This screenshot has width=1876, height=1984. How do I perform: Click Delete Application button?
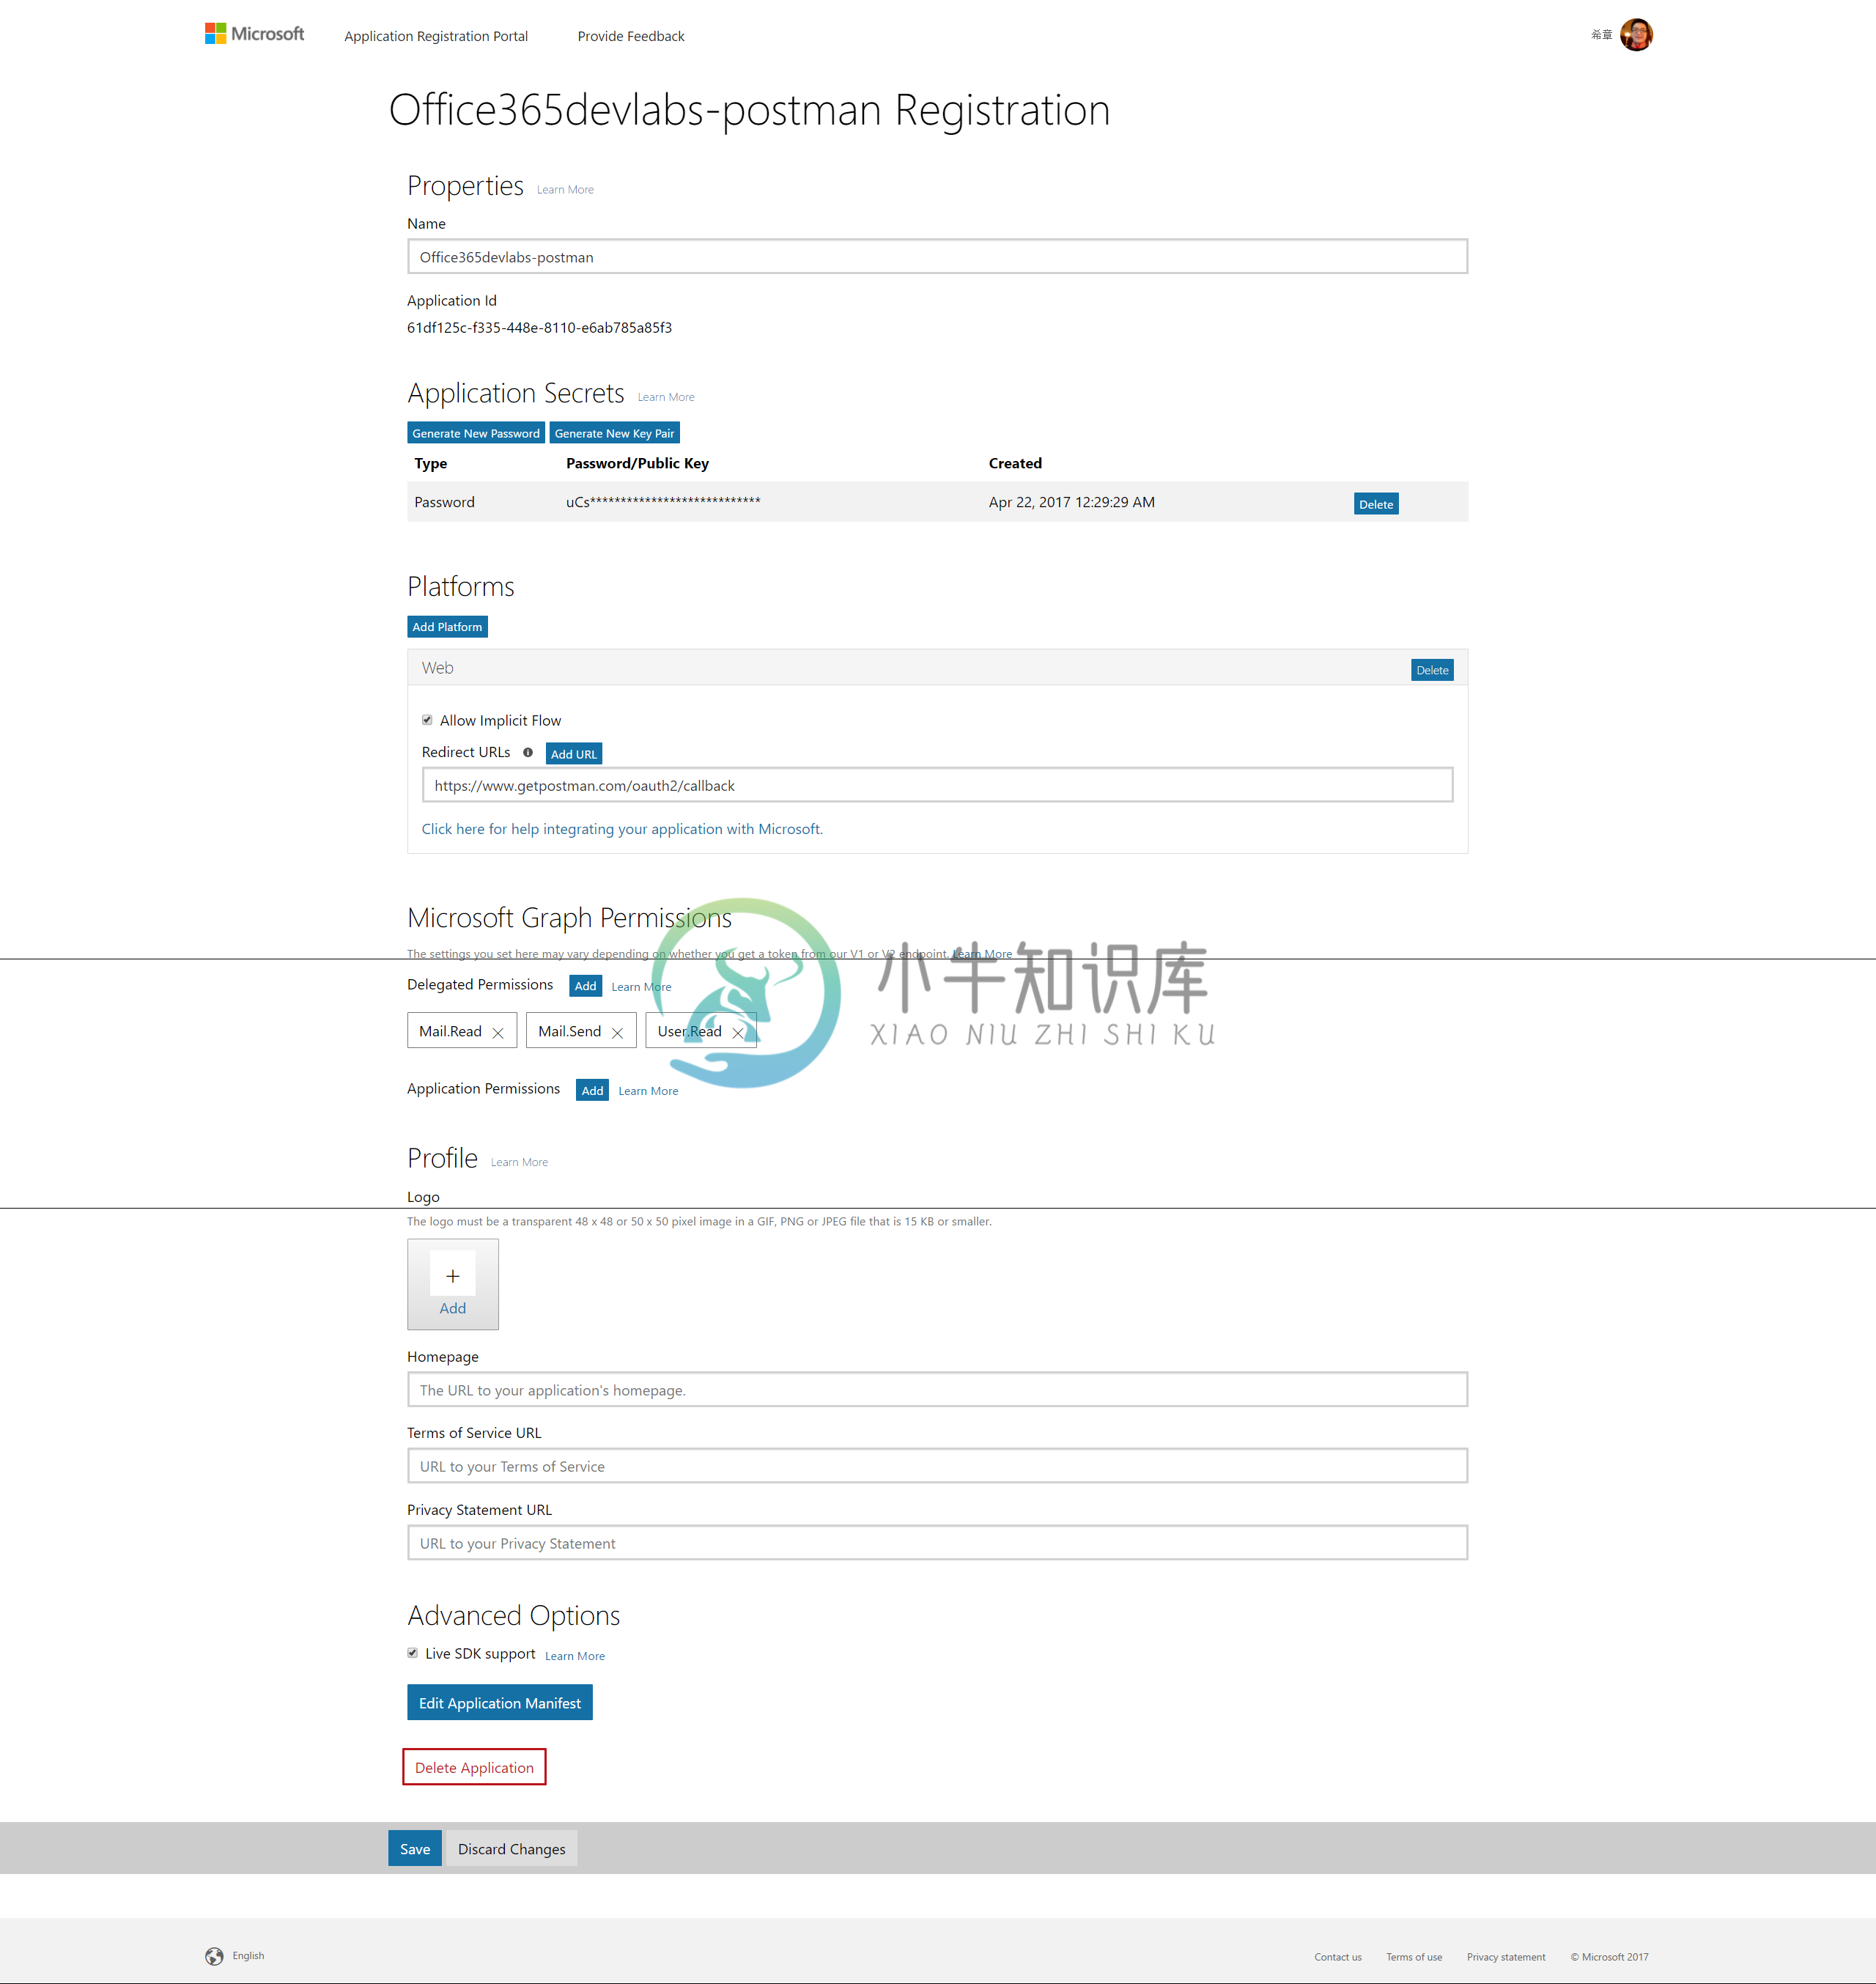(474, 1767)
